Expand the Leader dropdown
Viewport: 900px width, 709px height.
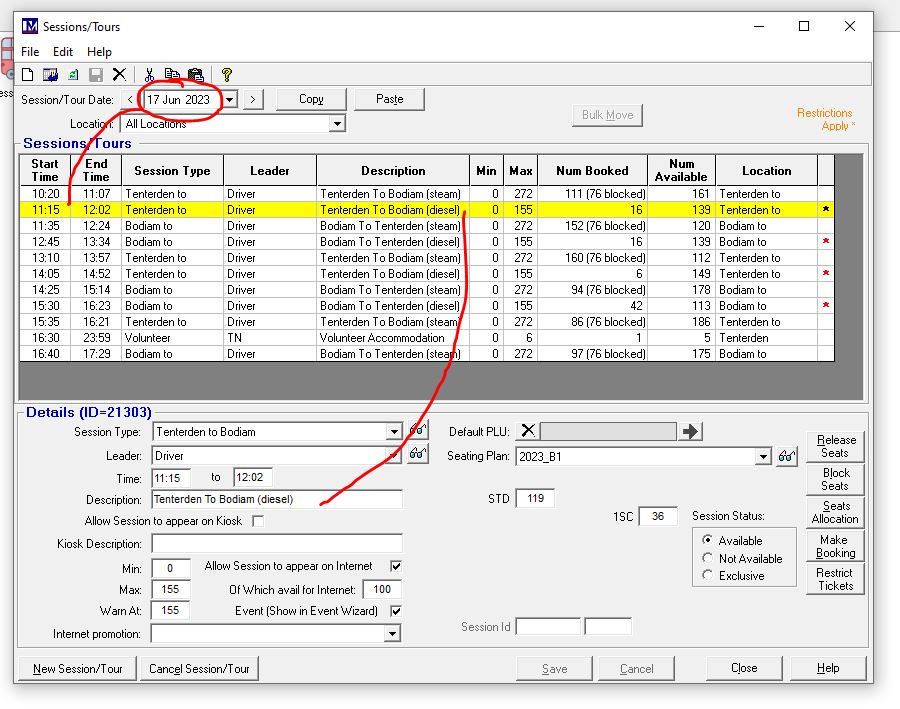tap(394, 456)
